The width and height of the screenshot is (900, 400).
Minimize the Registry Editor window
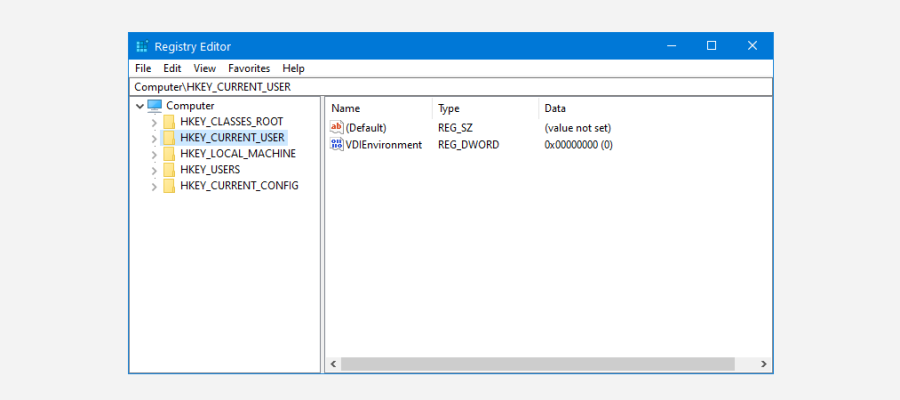(x=670, y=46)
